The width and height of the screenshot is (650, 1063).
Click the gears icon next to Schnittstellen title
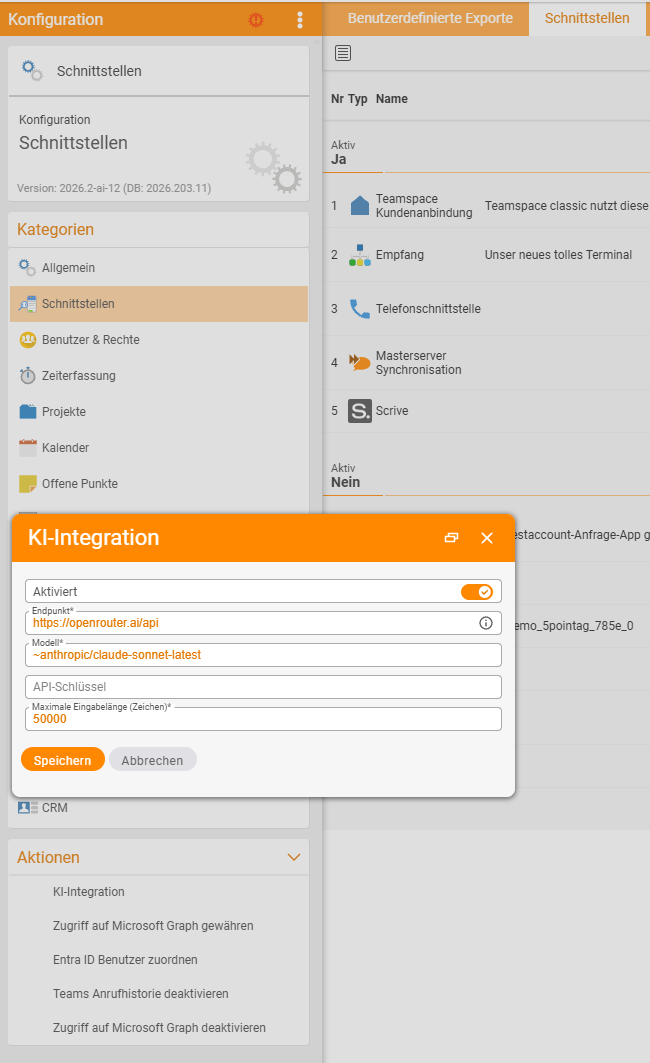pos(32,71)
